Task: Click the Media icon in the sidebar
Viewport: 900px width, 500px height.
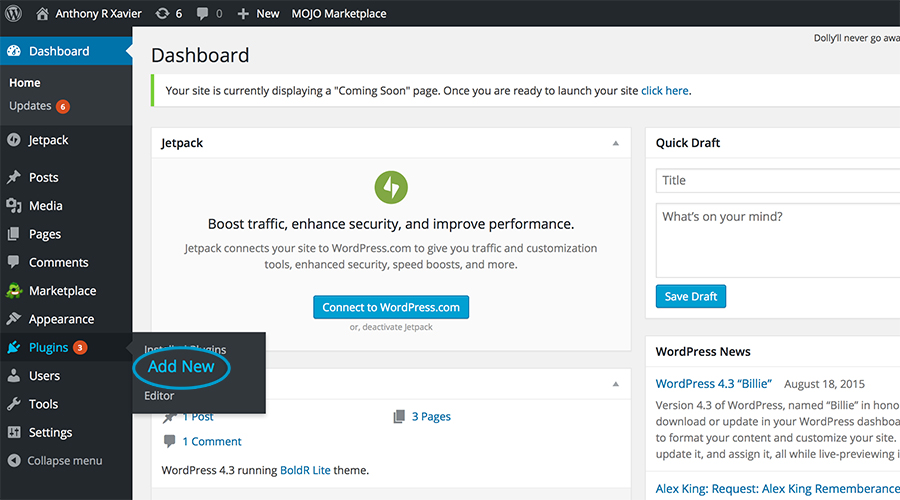Action: 14,206
